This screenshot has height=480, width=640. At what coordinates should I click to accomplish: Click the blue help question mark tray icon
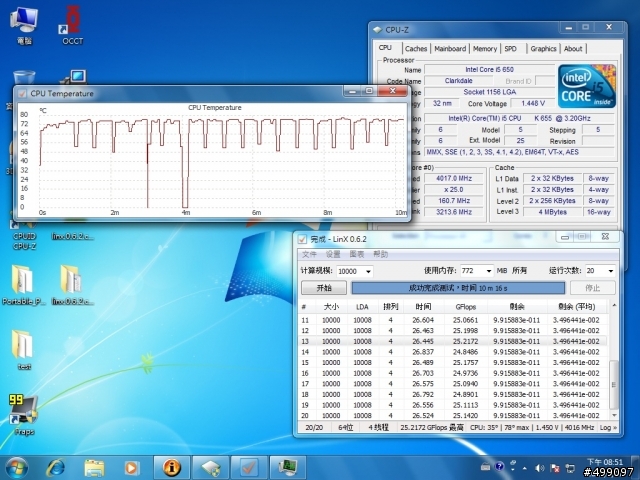(x=499, y=467)
